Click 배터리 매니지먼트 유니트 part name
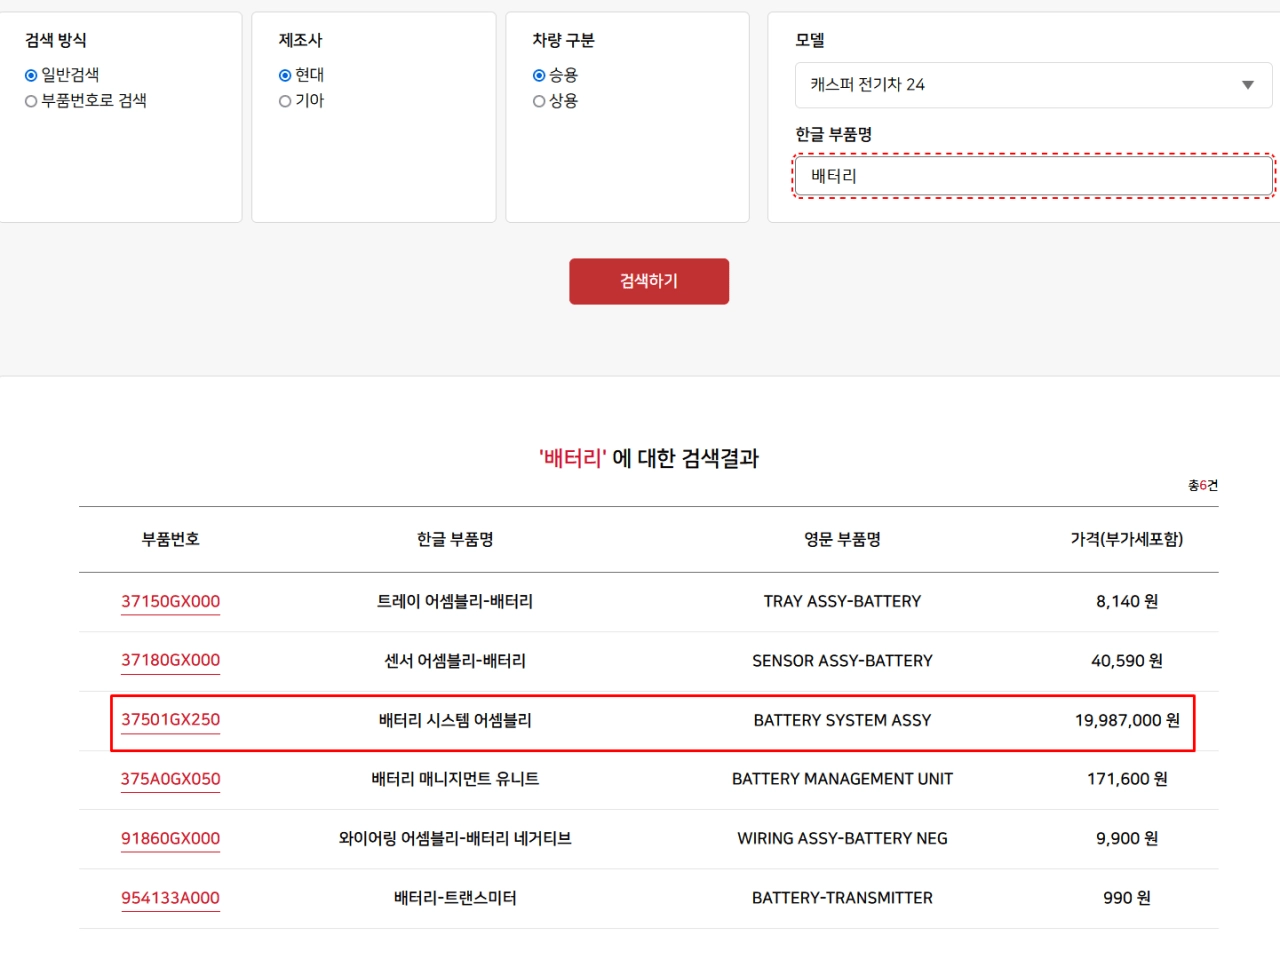The image size is (1280, 967). click(x=455, y=779)
